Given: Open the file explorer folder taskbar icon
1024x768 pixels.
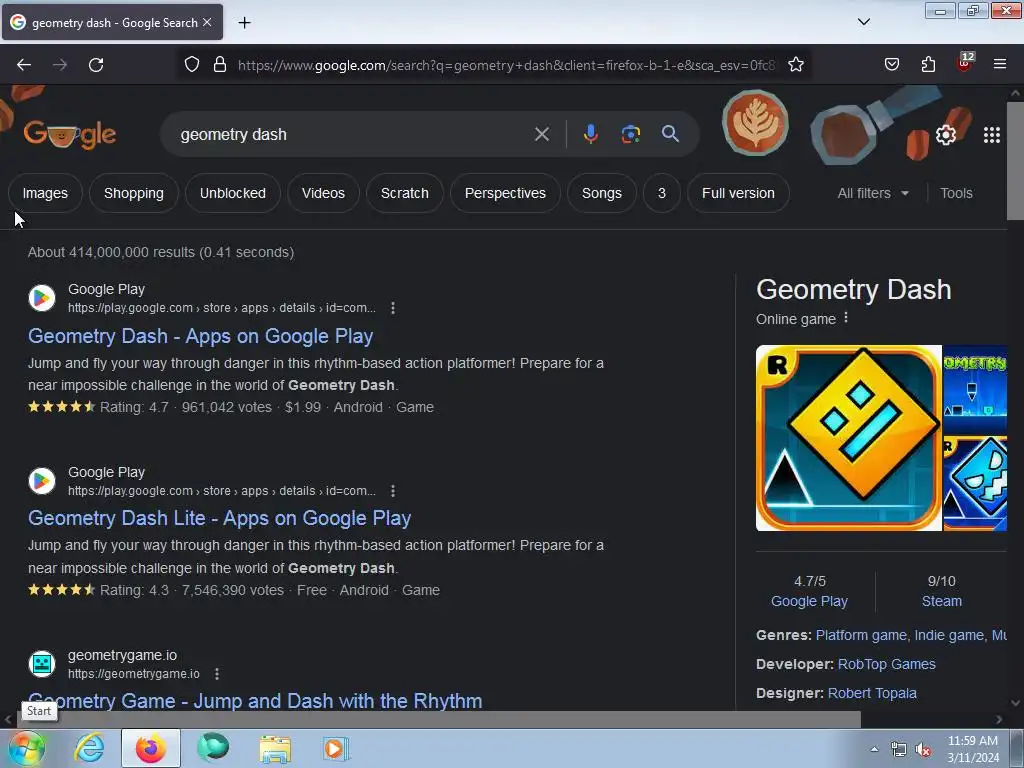Looking at the screenshot, I should [x=275, y=748].
